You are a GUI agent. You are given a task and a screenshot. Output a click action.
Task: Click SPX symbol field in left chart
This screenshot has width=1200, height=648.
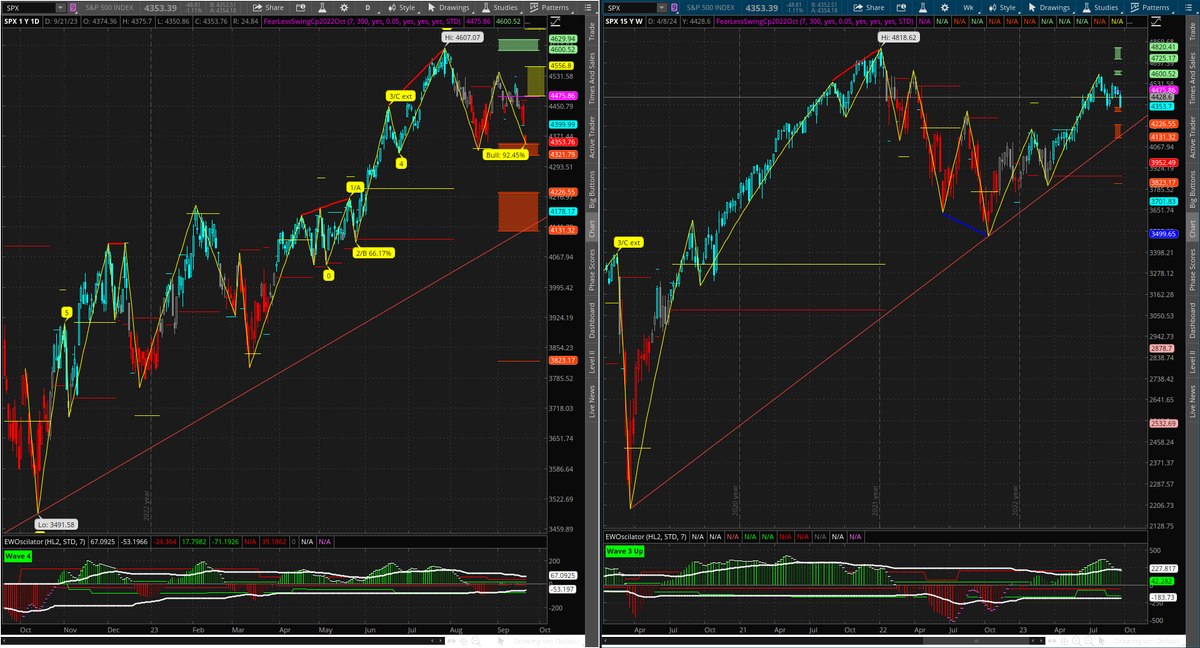[27, 7]
